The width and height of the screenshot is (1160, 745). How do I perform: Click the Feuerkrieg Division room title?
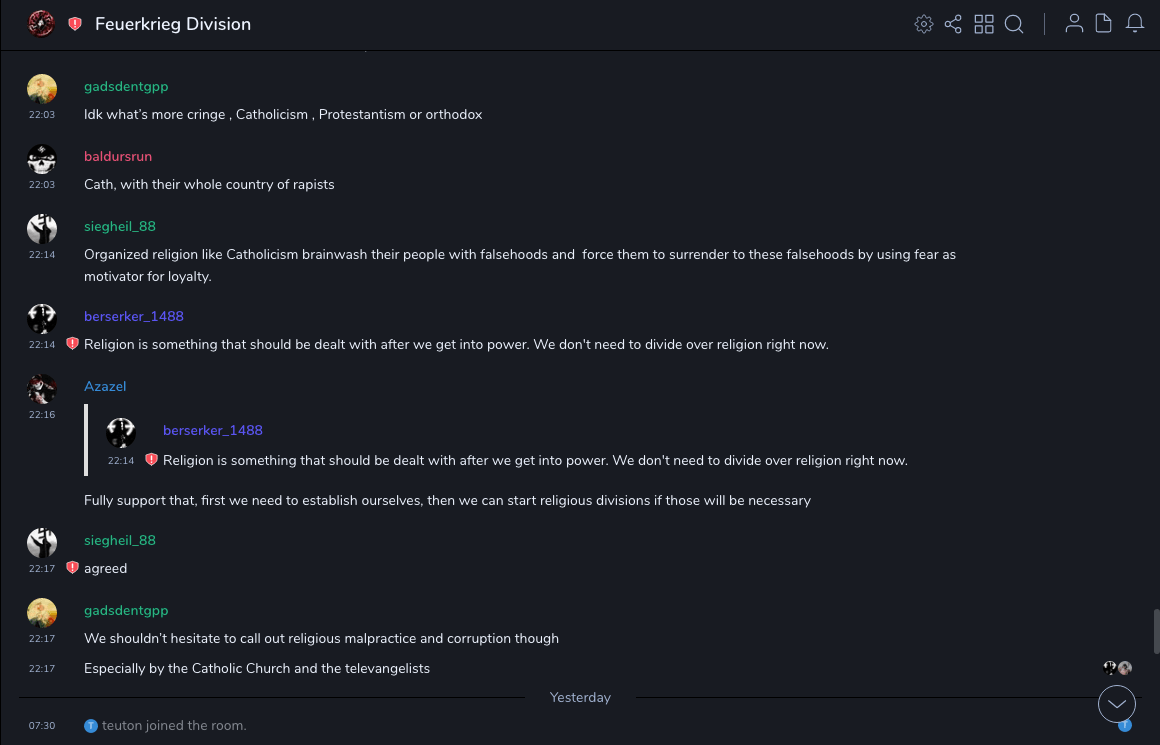(x=173, y=24)
